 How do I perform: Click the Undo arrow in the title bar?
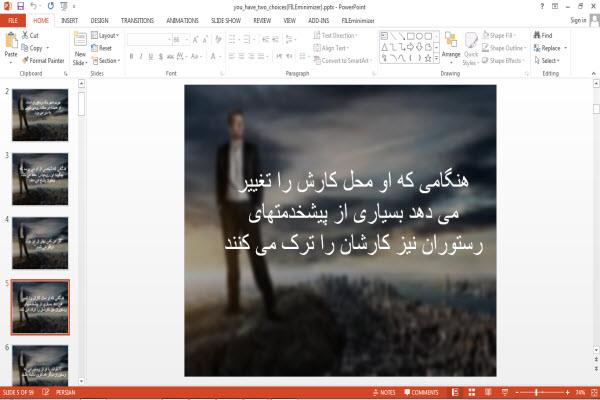[34, 6]
